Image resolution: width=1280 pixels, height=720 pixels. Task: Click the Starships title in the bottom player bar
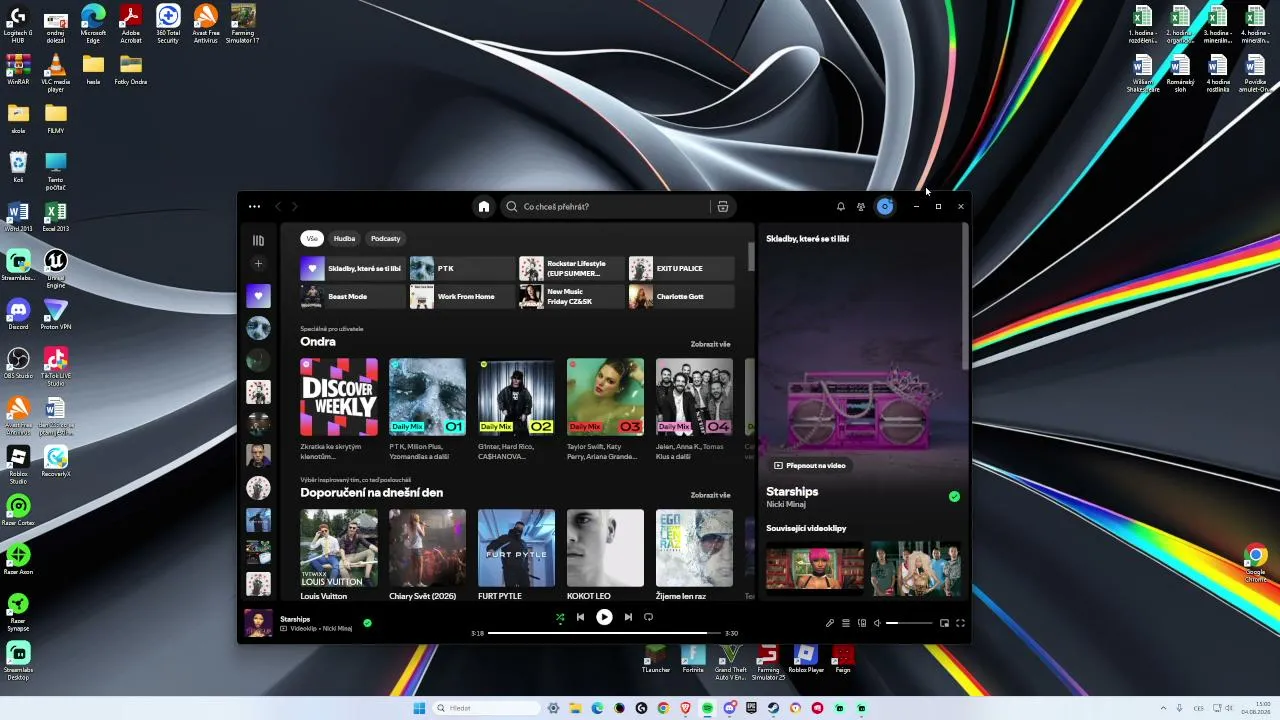click(x=295, y=620)
